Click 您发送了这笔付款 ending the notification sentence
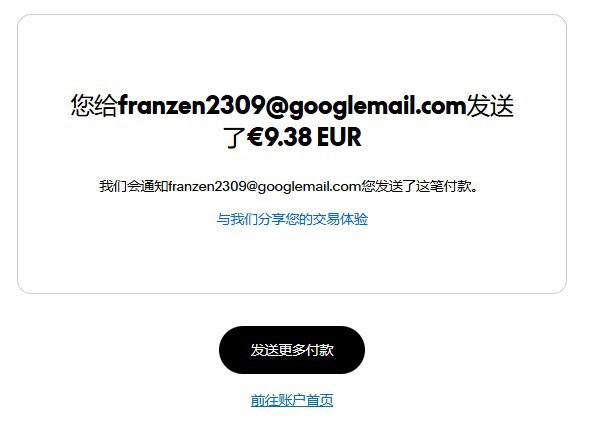 pyautogui.click(x=416, y=186)
